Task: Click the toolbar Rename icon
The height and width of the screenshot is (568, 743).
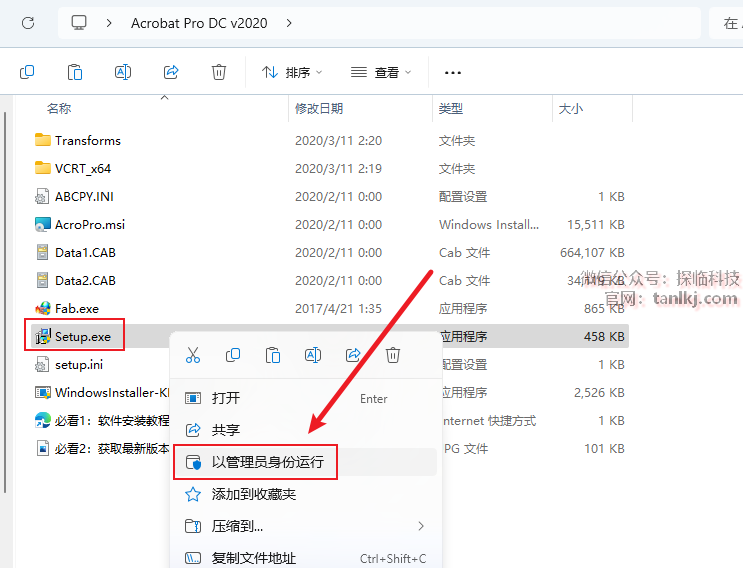Action: point(123,72)
